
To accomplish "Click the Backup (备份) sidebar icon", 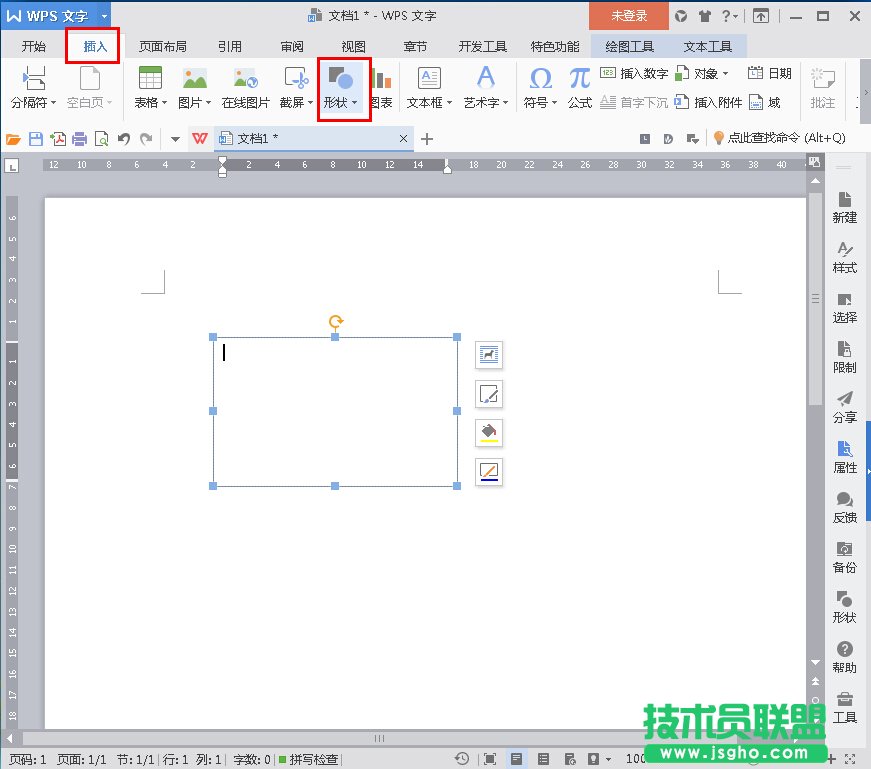I will (x=845, y=557).
